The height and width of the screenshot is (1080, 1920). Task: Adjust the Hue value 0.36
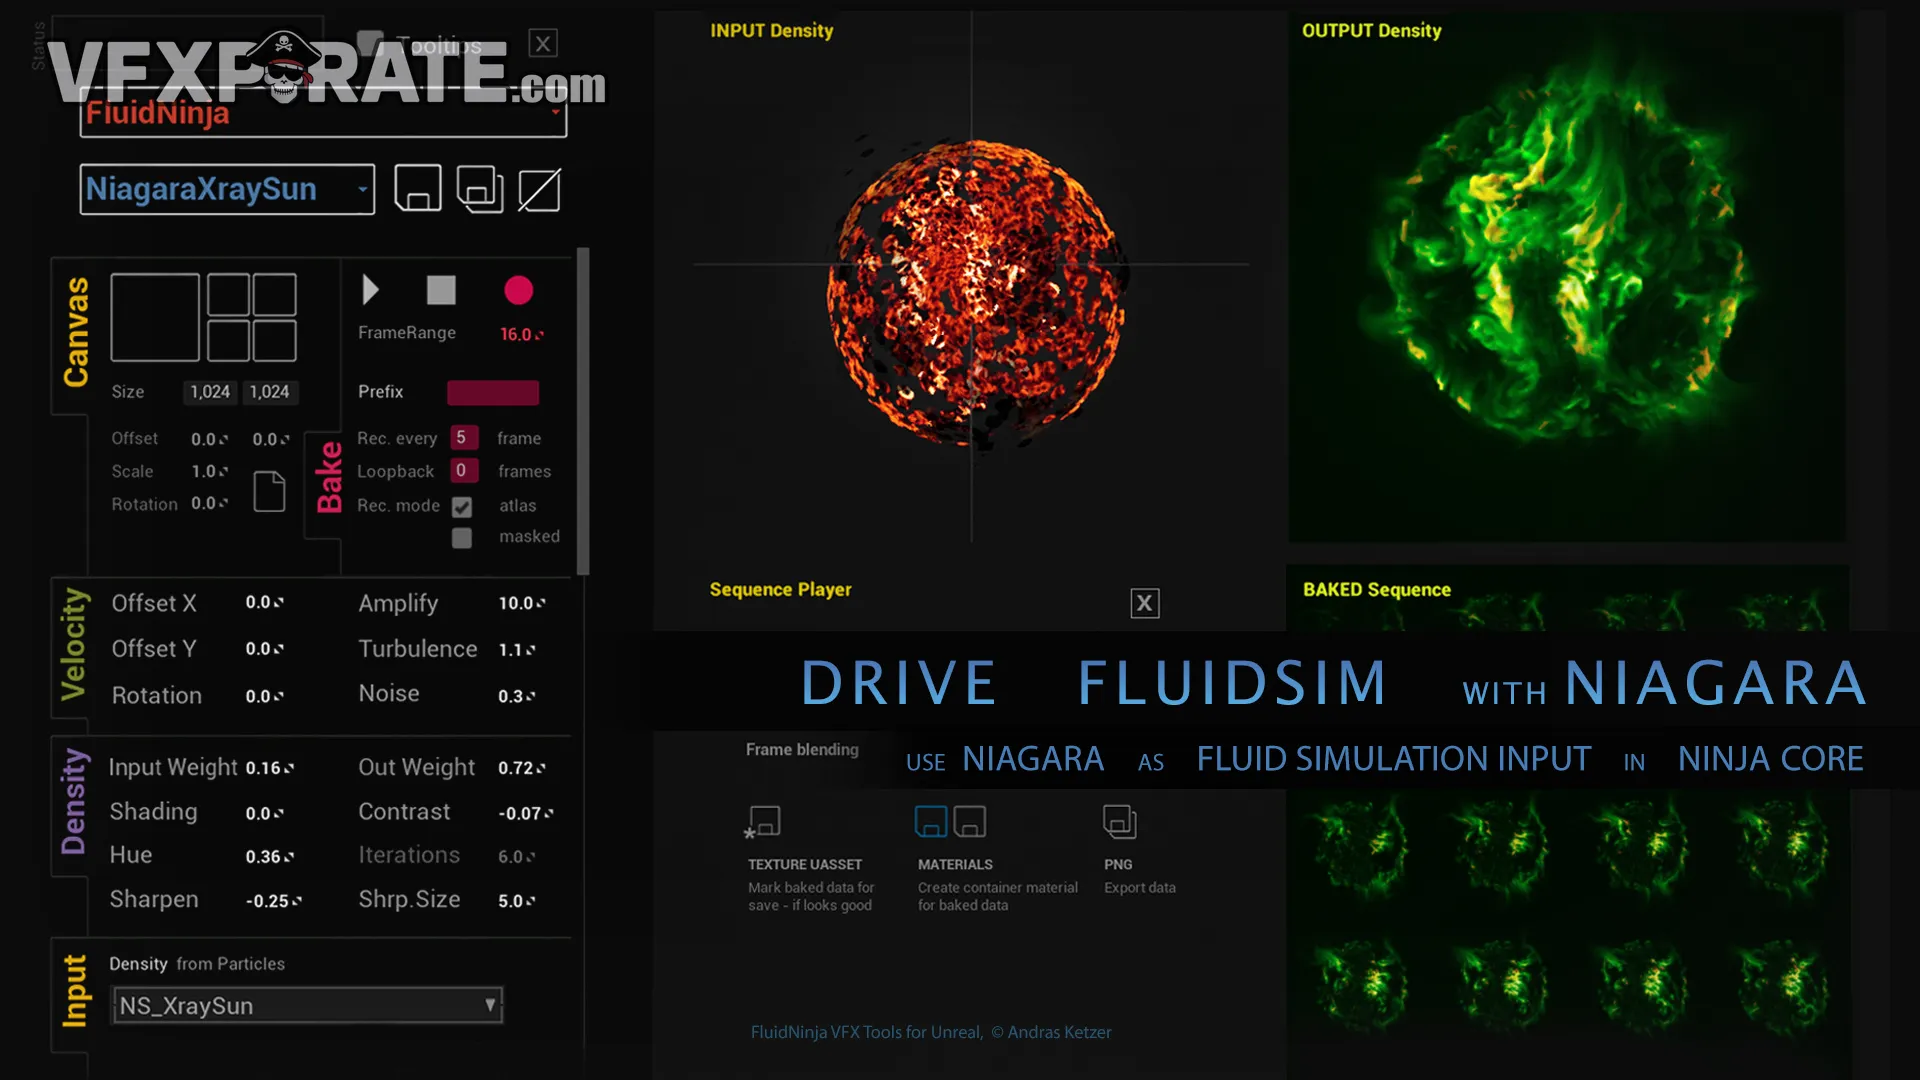pyautogui.click(x=270, y=857)
